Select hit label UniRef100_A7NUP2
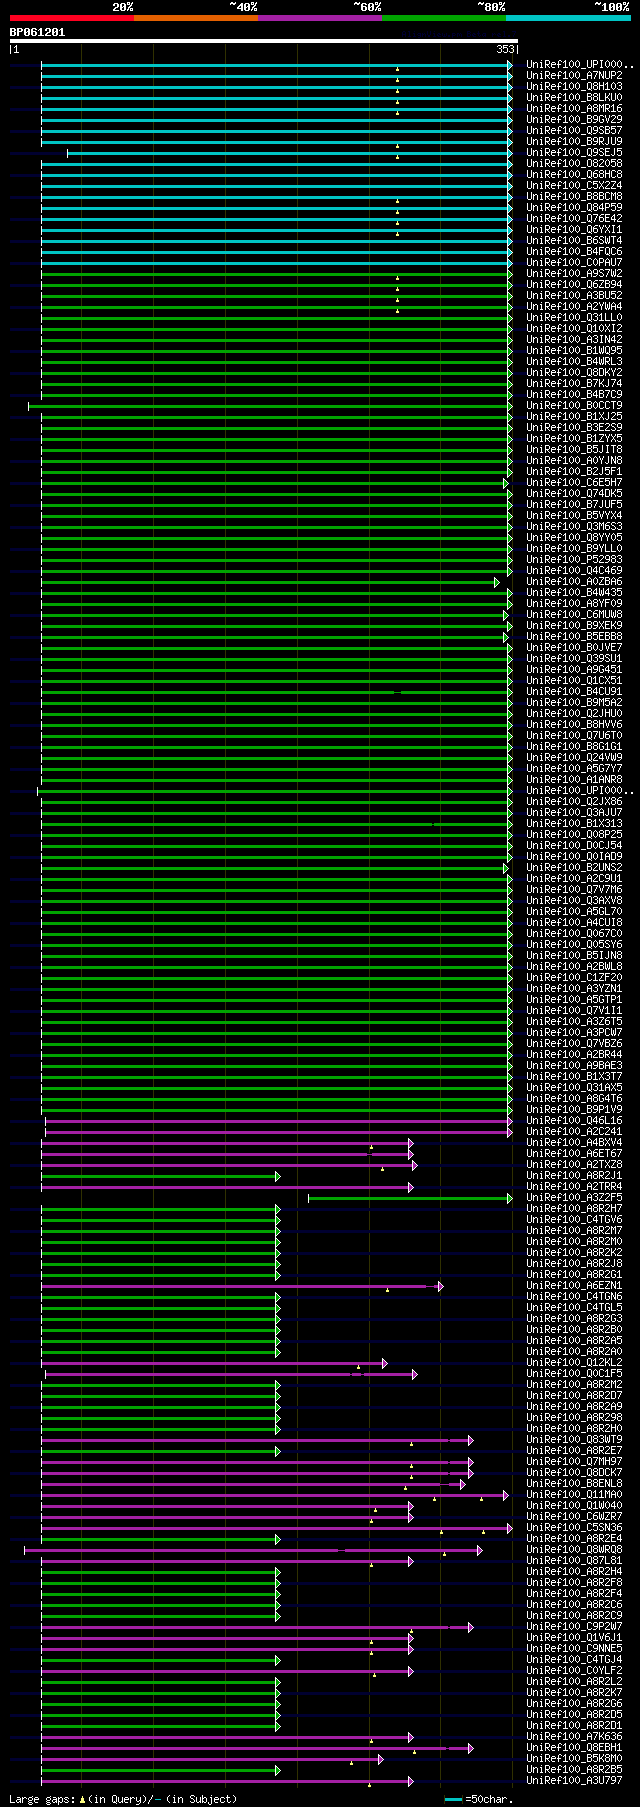The image size is (640, 1807). (574, 75)
